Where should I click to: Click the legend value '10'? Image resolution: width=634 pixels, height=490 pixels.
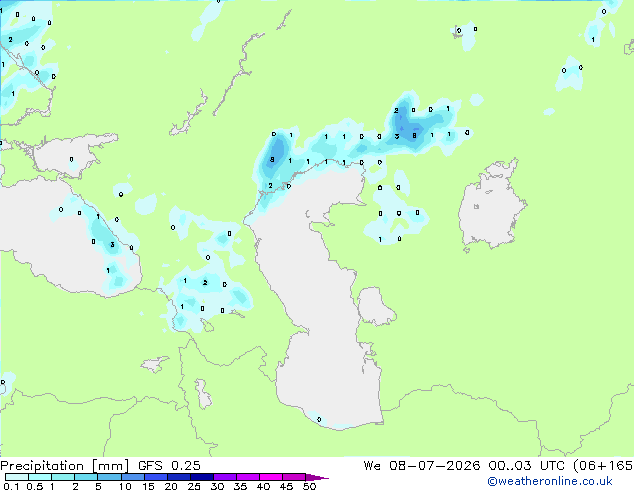[x=125, y=486]
